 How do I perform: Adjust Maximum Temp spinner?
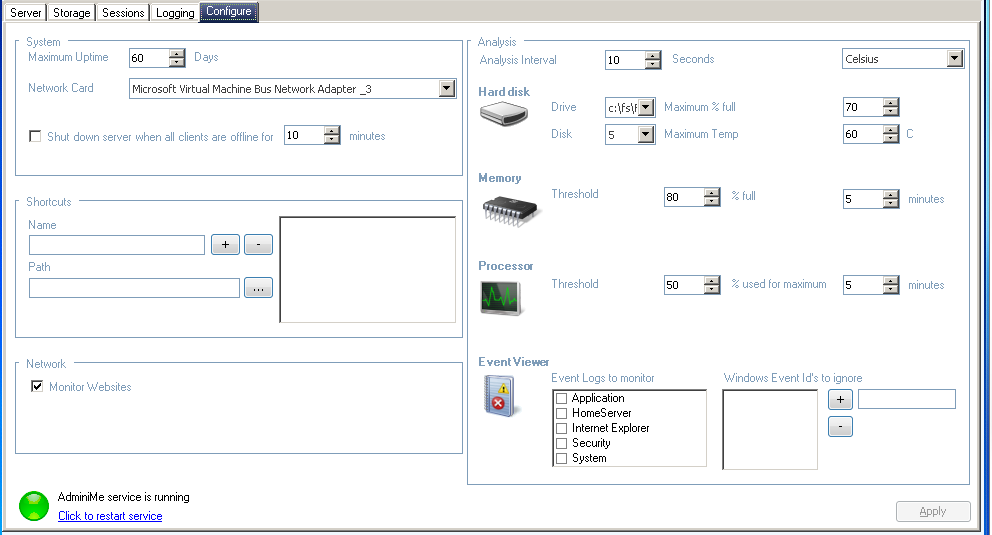[891, 134]
